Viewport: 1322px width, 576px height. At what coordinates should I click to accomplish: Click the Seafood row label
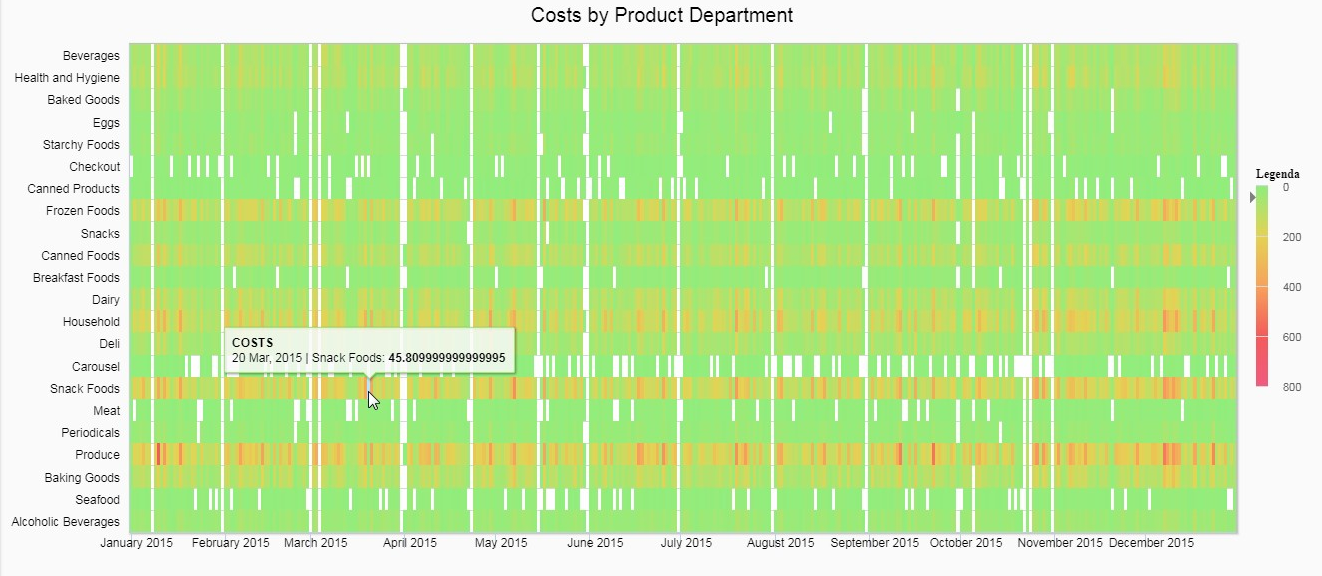coord(98,500)
